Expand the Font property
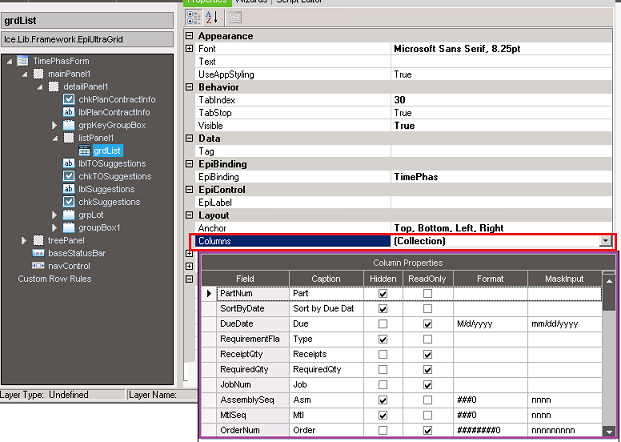 [x=189, y=48]
